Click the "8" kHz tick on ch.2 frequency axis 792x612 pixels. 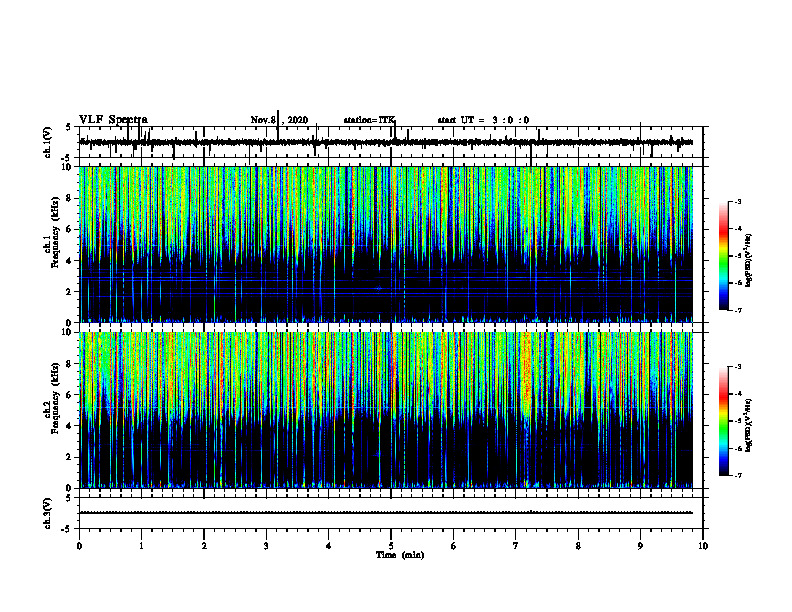point(70,364)
